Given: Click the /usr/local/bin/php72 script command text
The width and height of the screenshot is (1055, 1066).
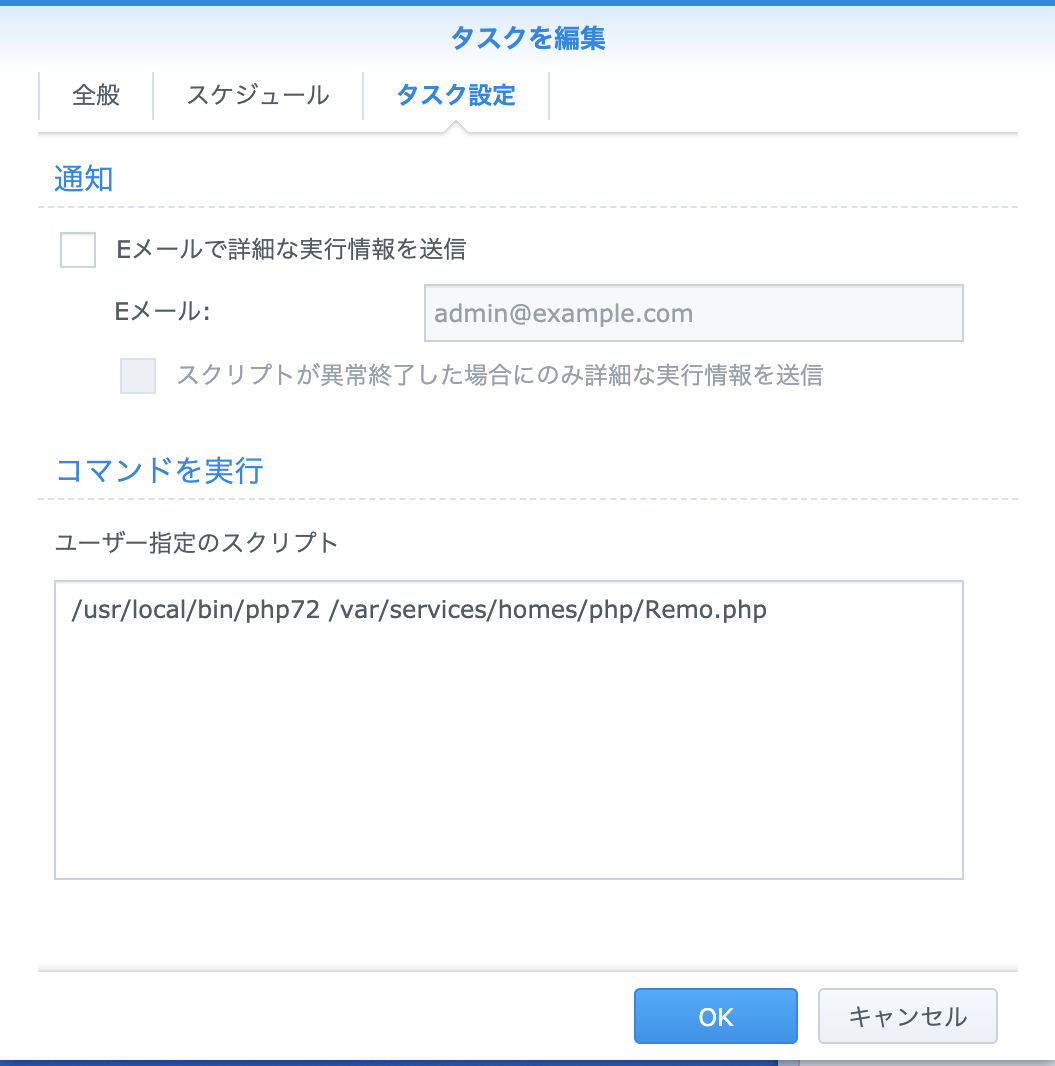Looking at the screenshot, I should 196,610.
